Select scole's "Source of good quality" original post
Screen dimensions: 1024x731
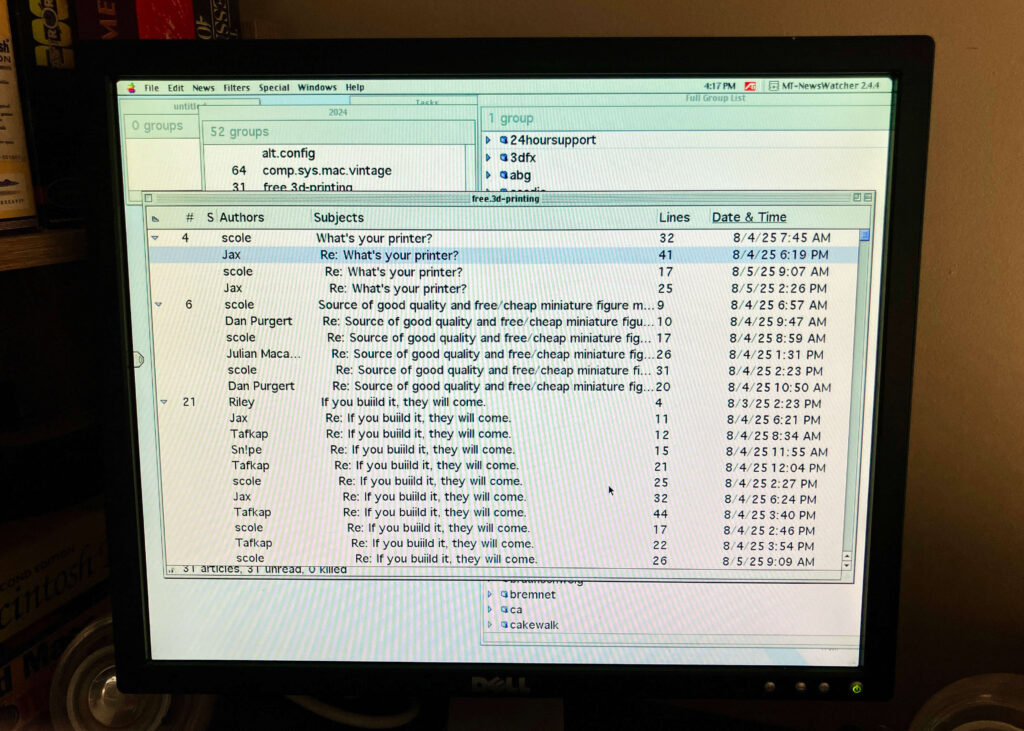(x=504, y=304)
